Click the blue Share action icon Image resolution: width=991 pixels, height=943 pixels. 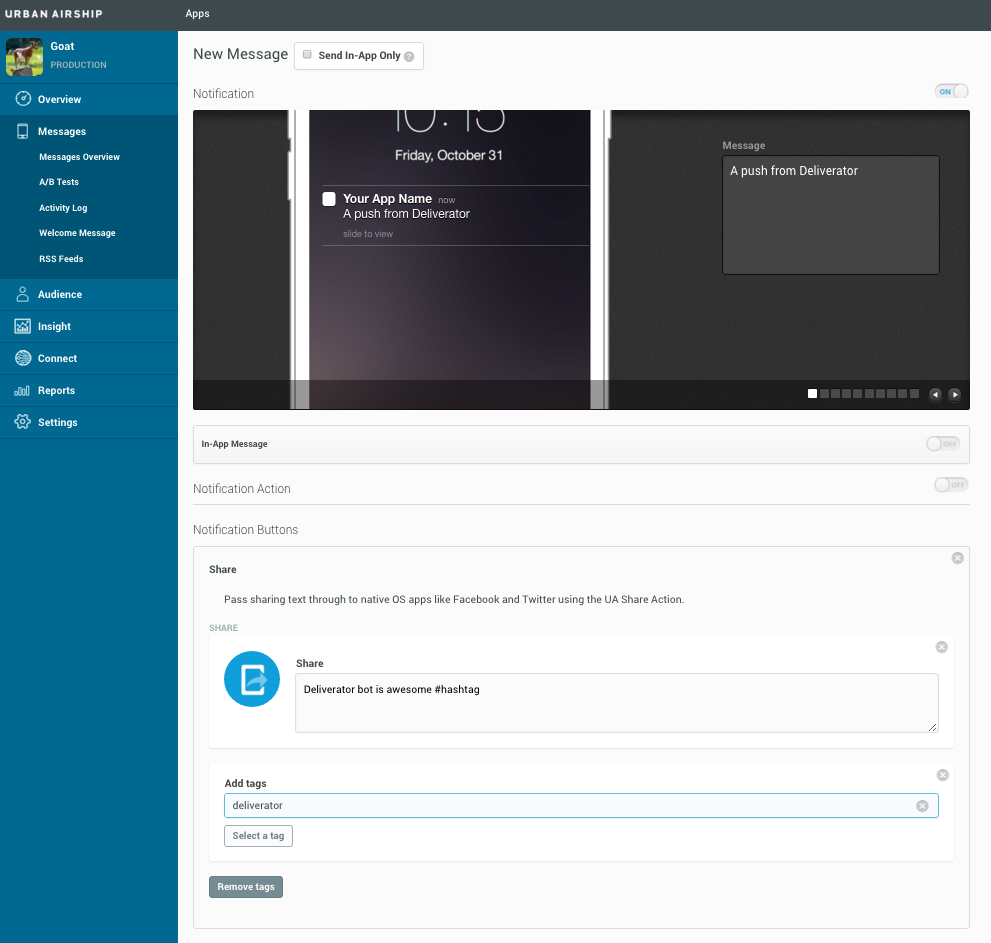(x=252, y=679)
